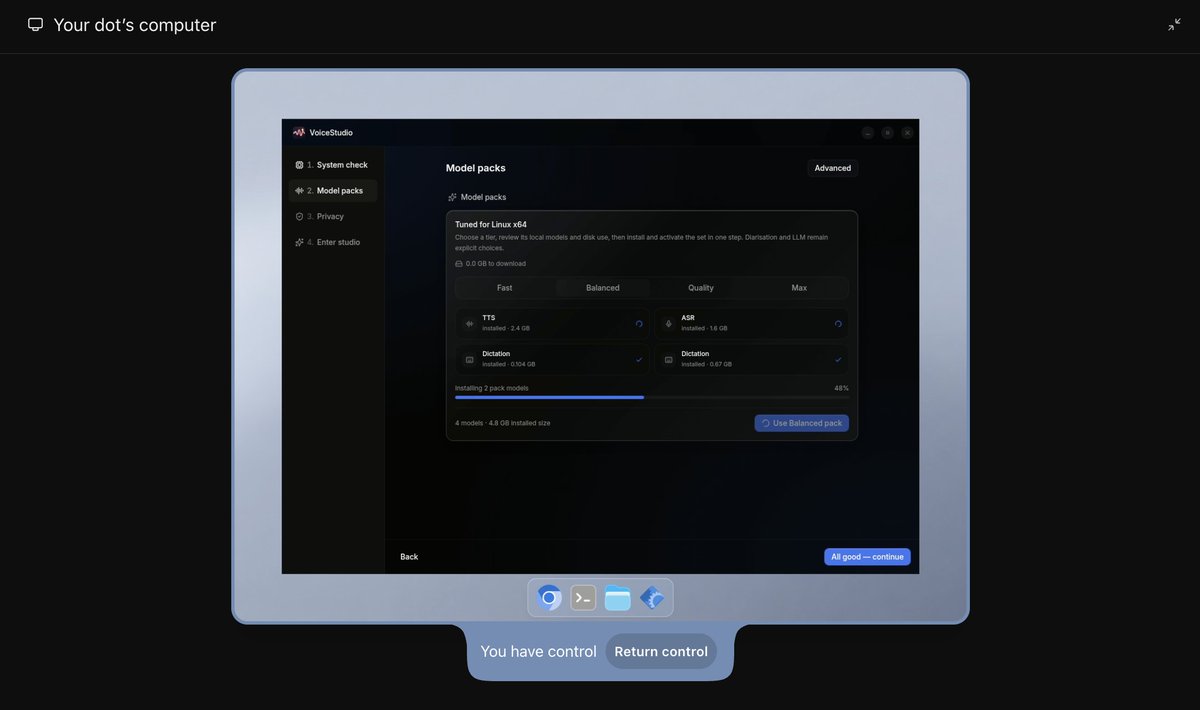Screen dimensions: 1200x710
Task: Launch the Terminal from the dock
Action: click(x=583, y=598)
